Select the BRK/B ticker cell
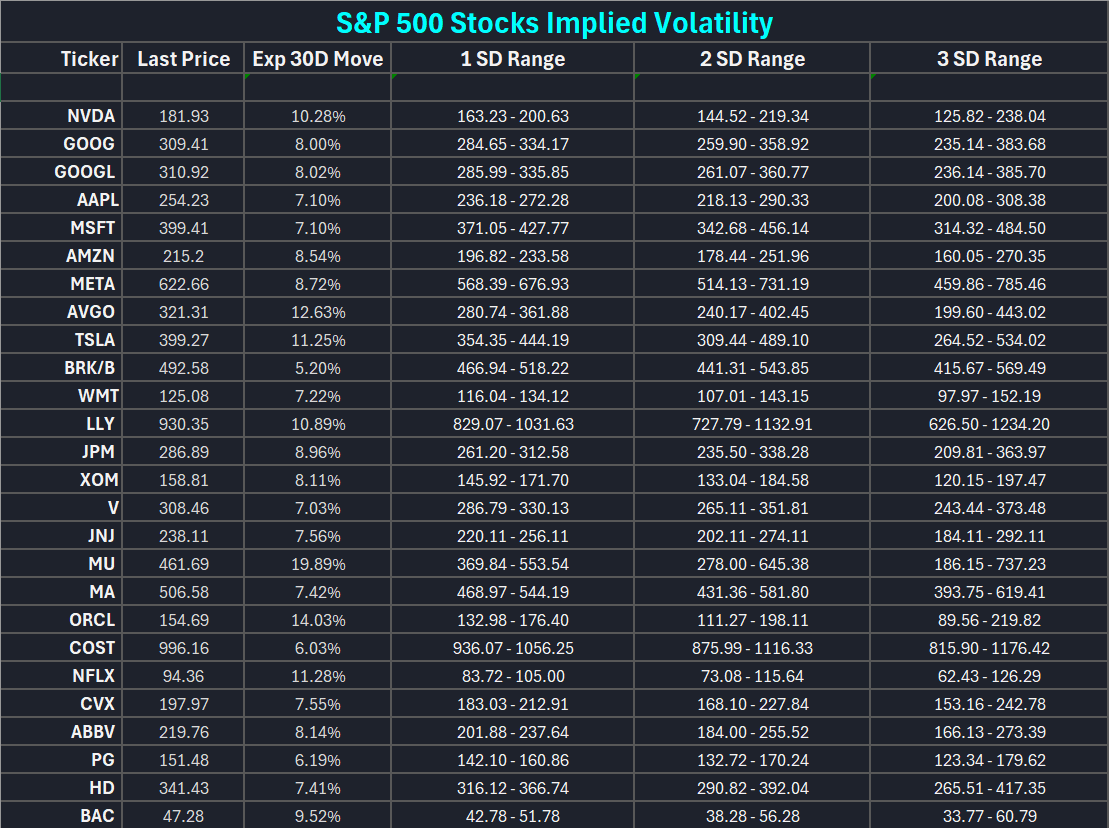The width and height of the screenshot is (1109, 828). (89, 368)
